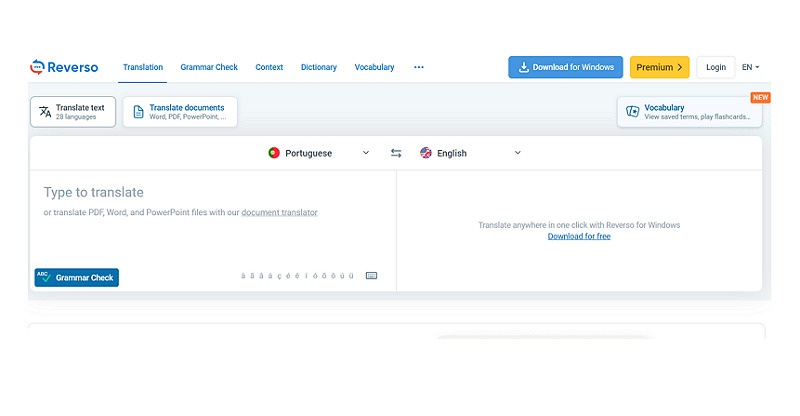Screen dimensions: 800x416
Task: Click the document icon on Translate documents
Action: 138,112
